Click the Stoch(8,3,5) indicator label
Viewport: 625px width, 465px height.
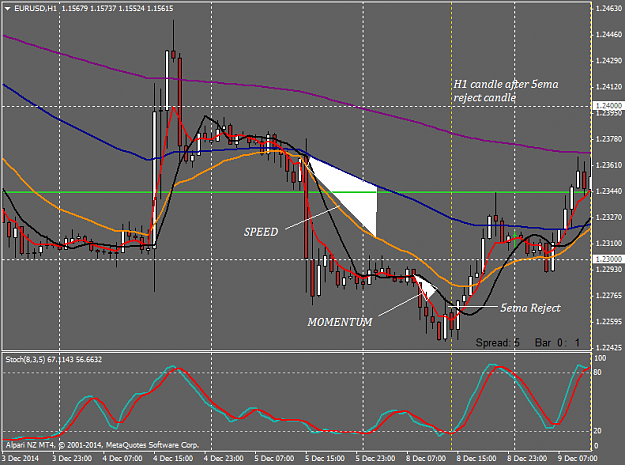(x=54, y=359)
